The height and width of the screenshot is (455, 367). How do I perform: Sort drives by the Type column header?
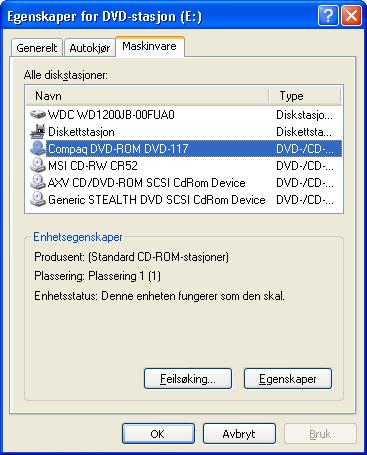click(305, 96)
